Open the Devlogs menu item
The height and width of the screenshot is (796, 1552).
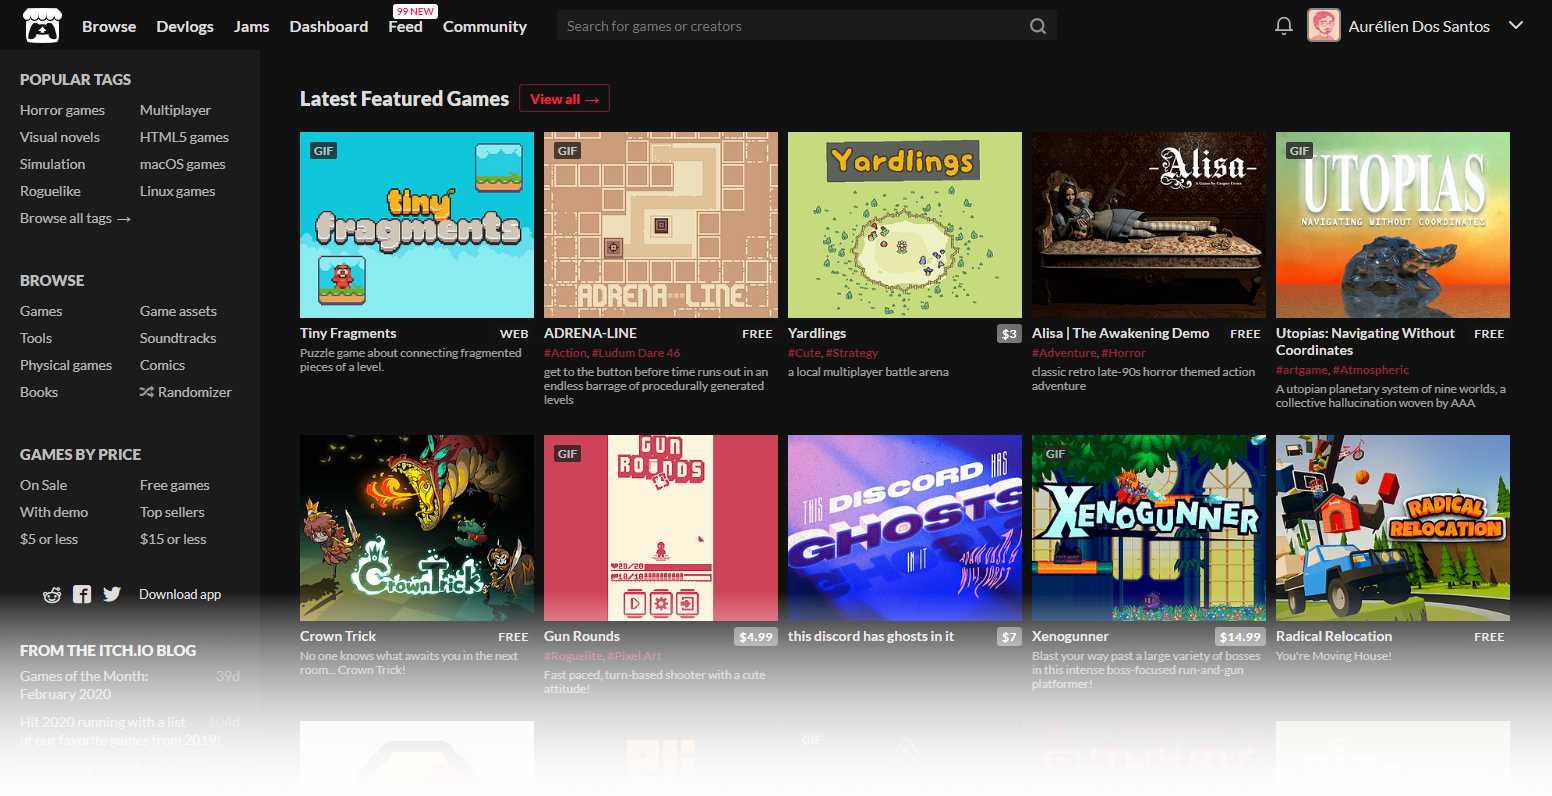tap(185, 26)
